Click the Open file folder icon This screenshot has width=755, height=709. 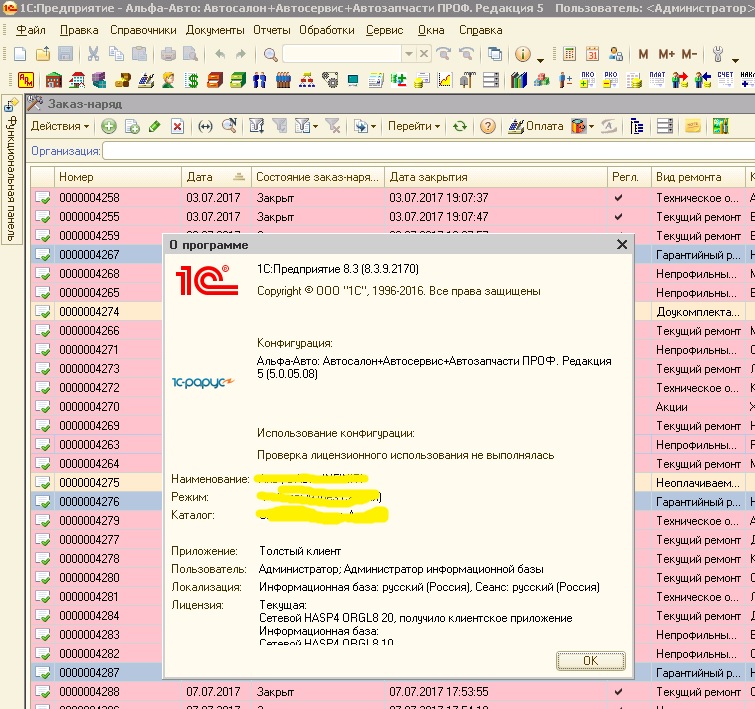[43, 54]
